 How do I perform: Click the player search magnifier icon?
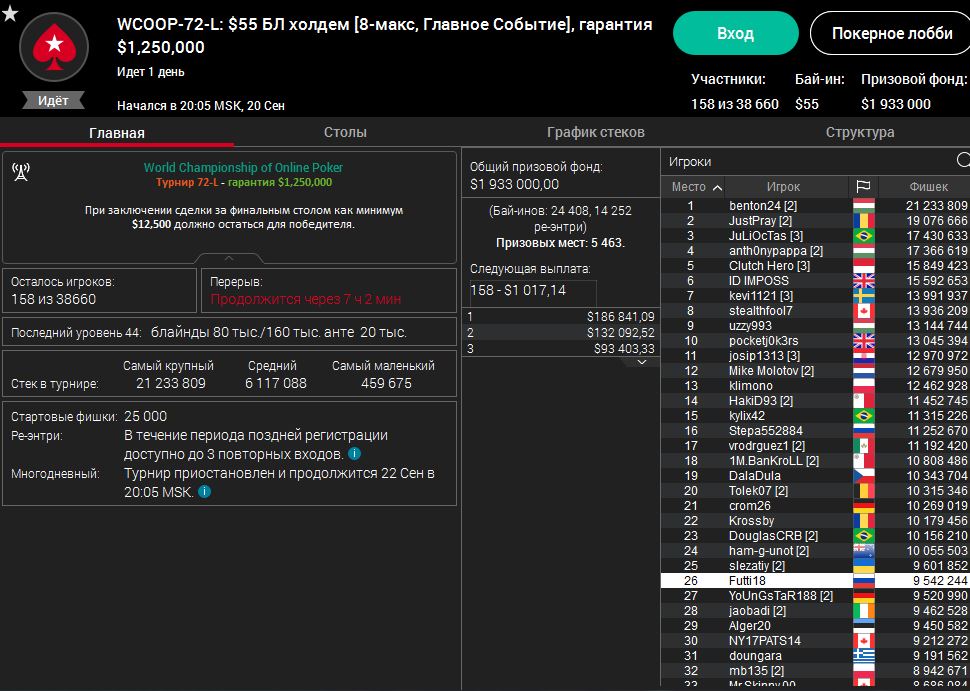(x=963, y=161)
